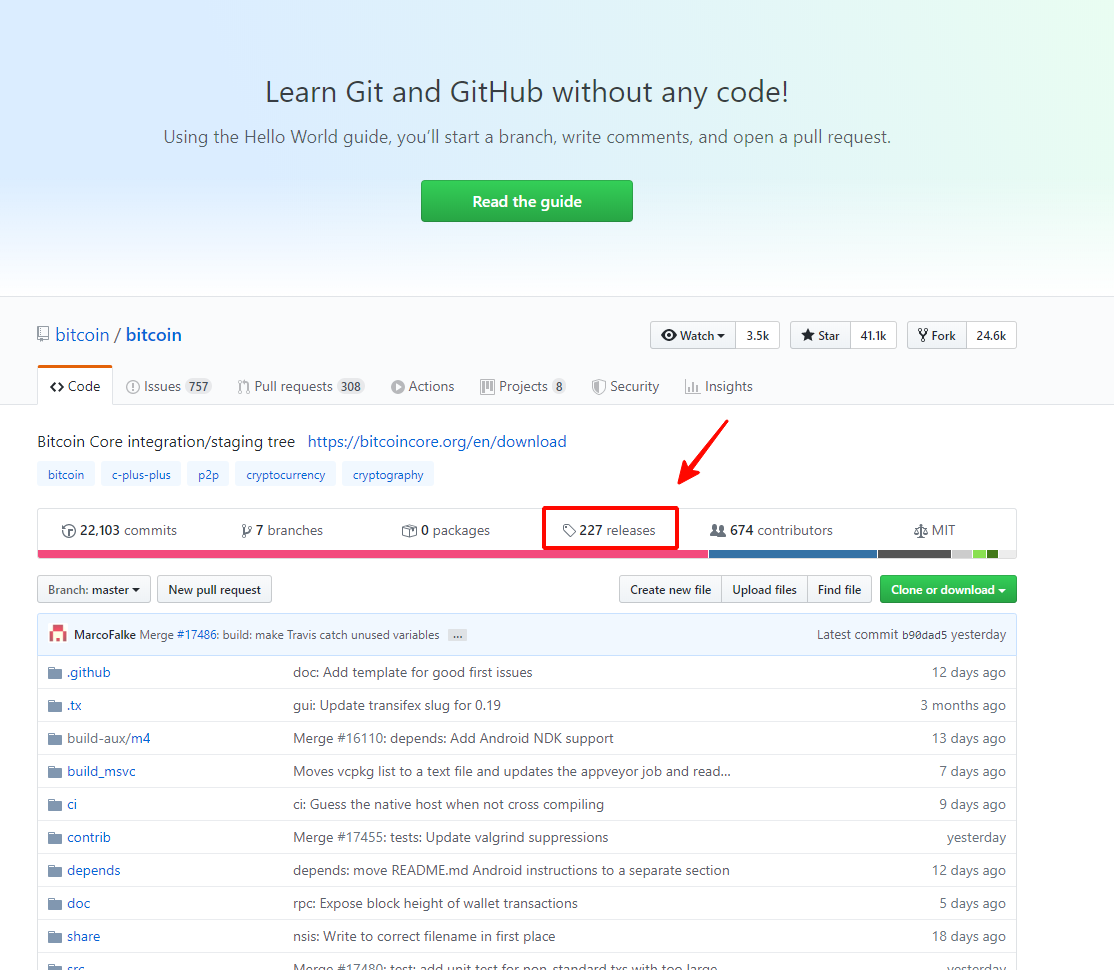View the 24.6k forks count
The image size is (1114, 970).
pyautogui.click(x=991, y=335)
